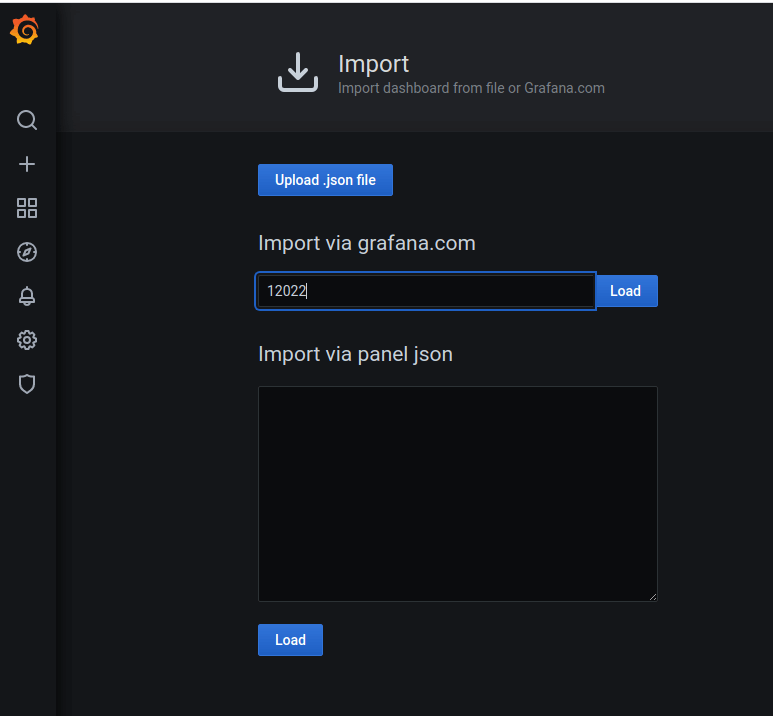Click Load below the panel json box

click(x=290, y=640)
